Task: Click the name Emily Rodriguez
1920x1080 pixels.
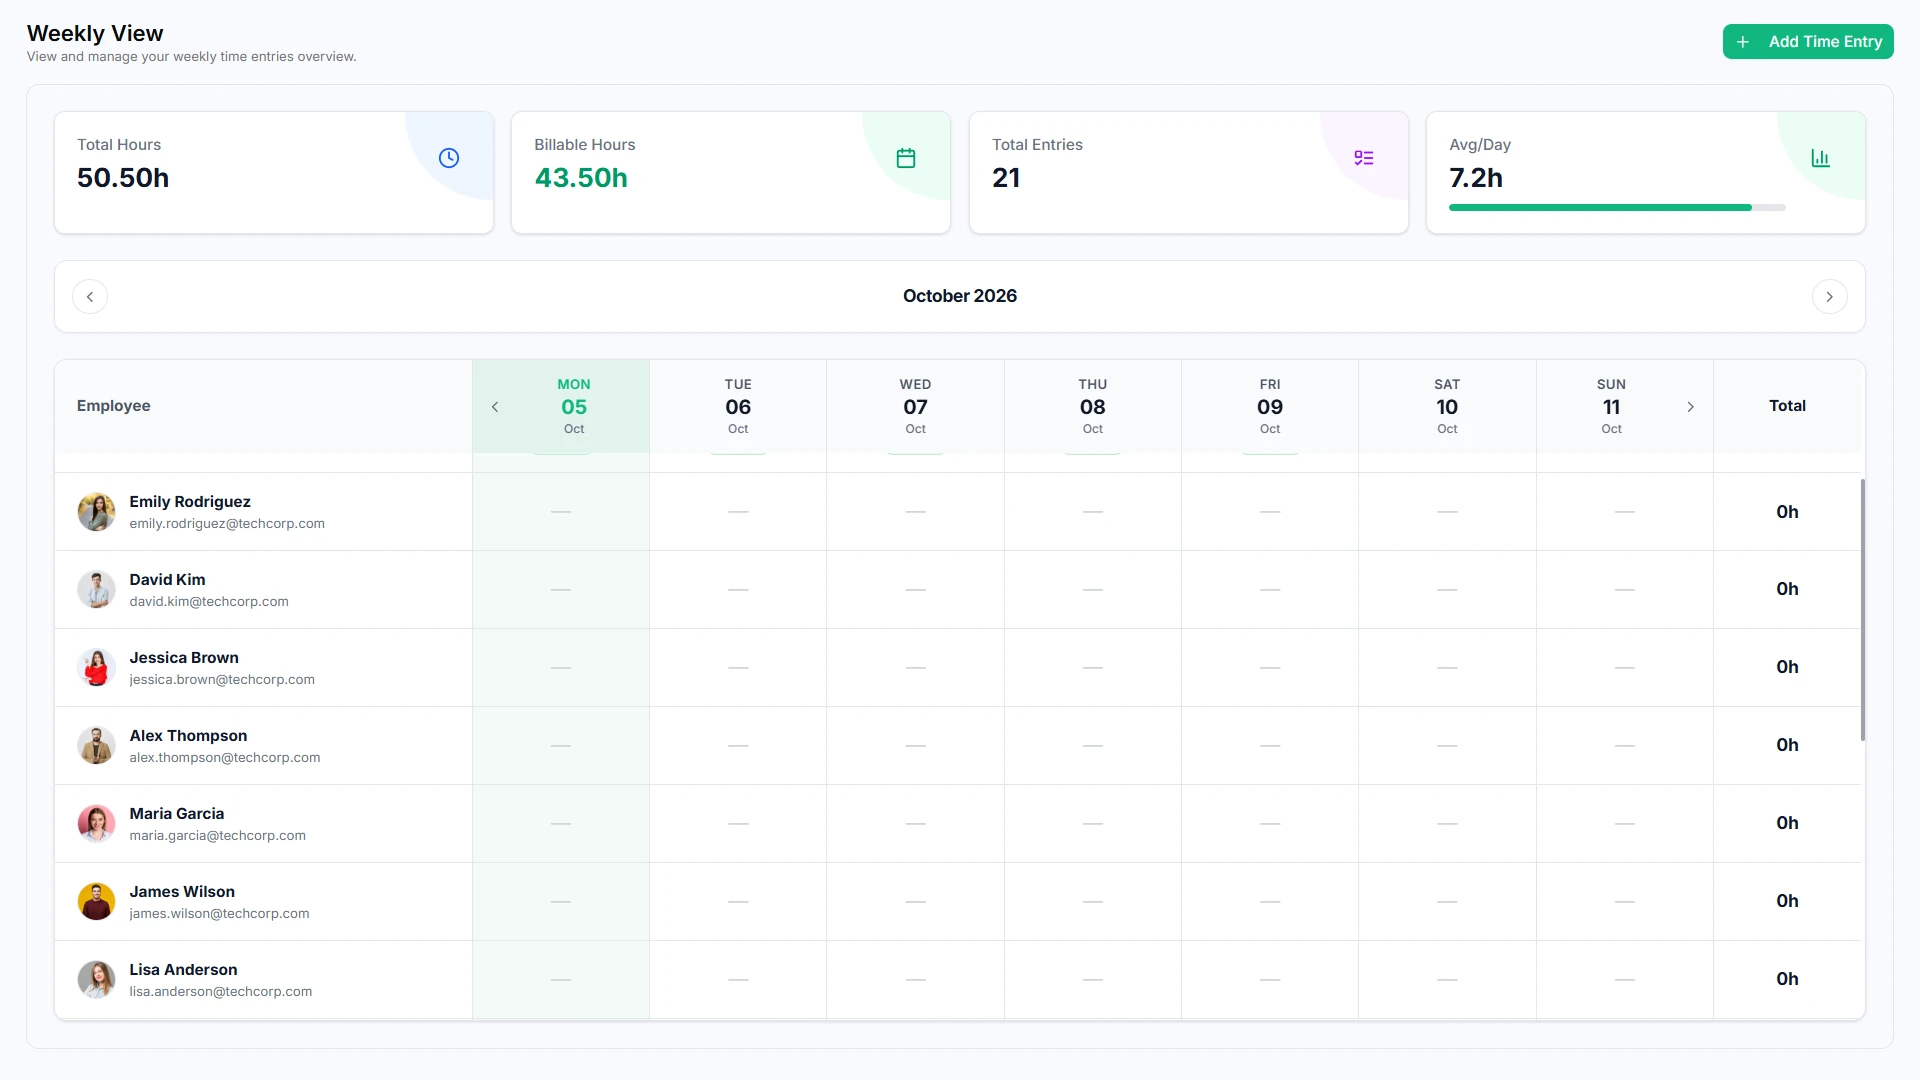Action: click(x=190, y=502)
